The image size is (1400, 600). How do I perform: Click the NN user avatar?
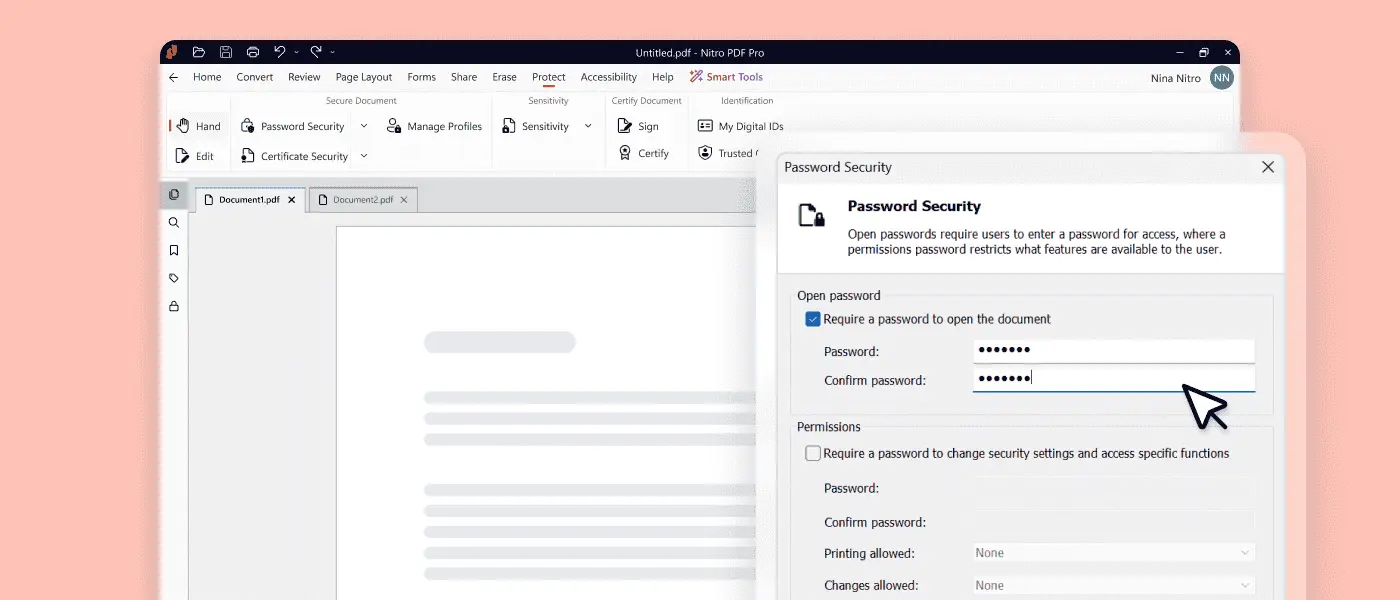(1221, 78)
